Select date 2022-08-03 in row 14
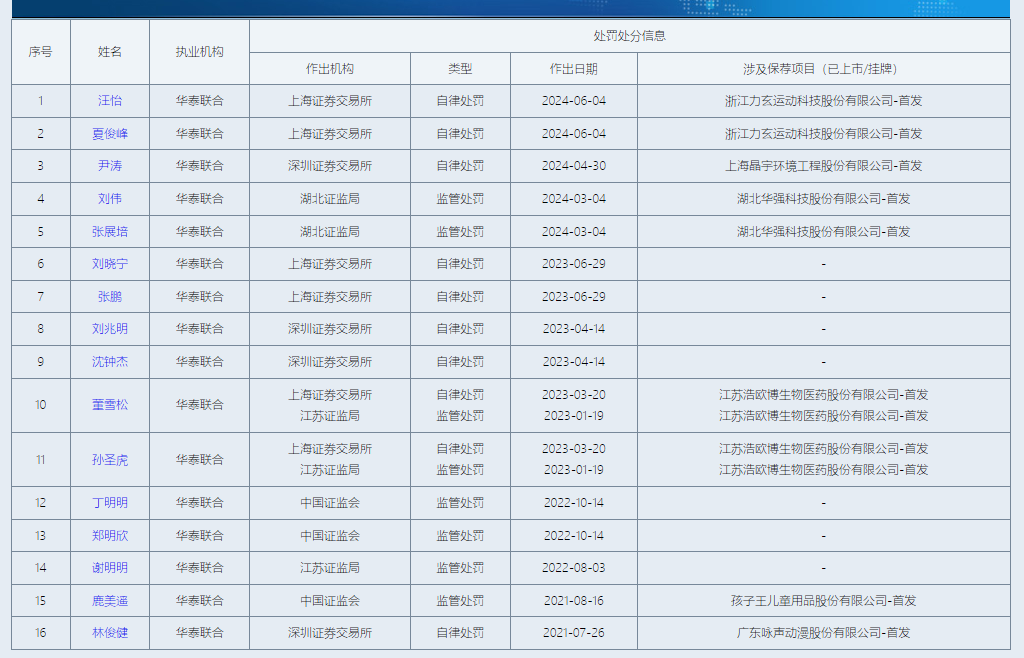1024x658 pixels. pos(573,568)
